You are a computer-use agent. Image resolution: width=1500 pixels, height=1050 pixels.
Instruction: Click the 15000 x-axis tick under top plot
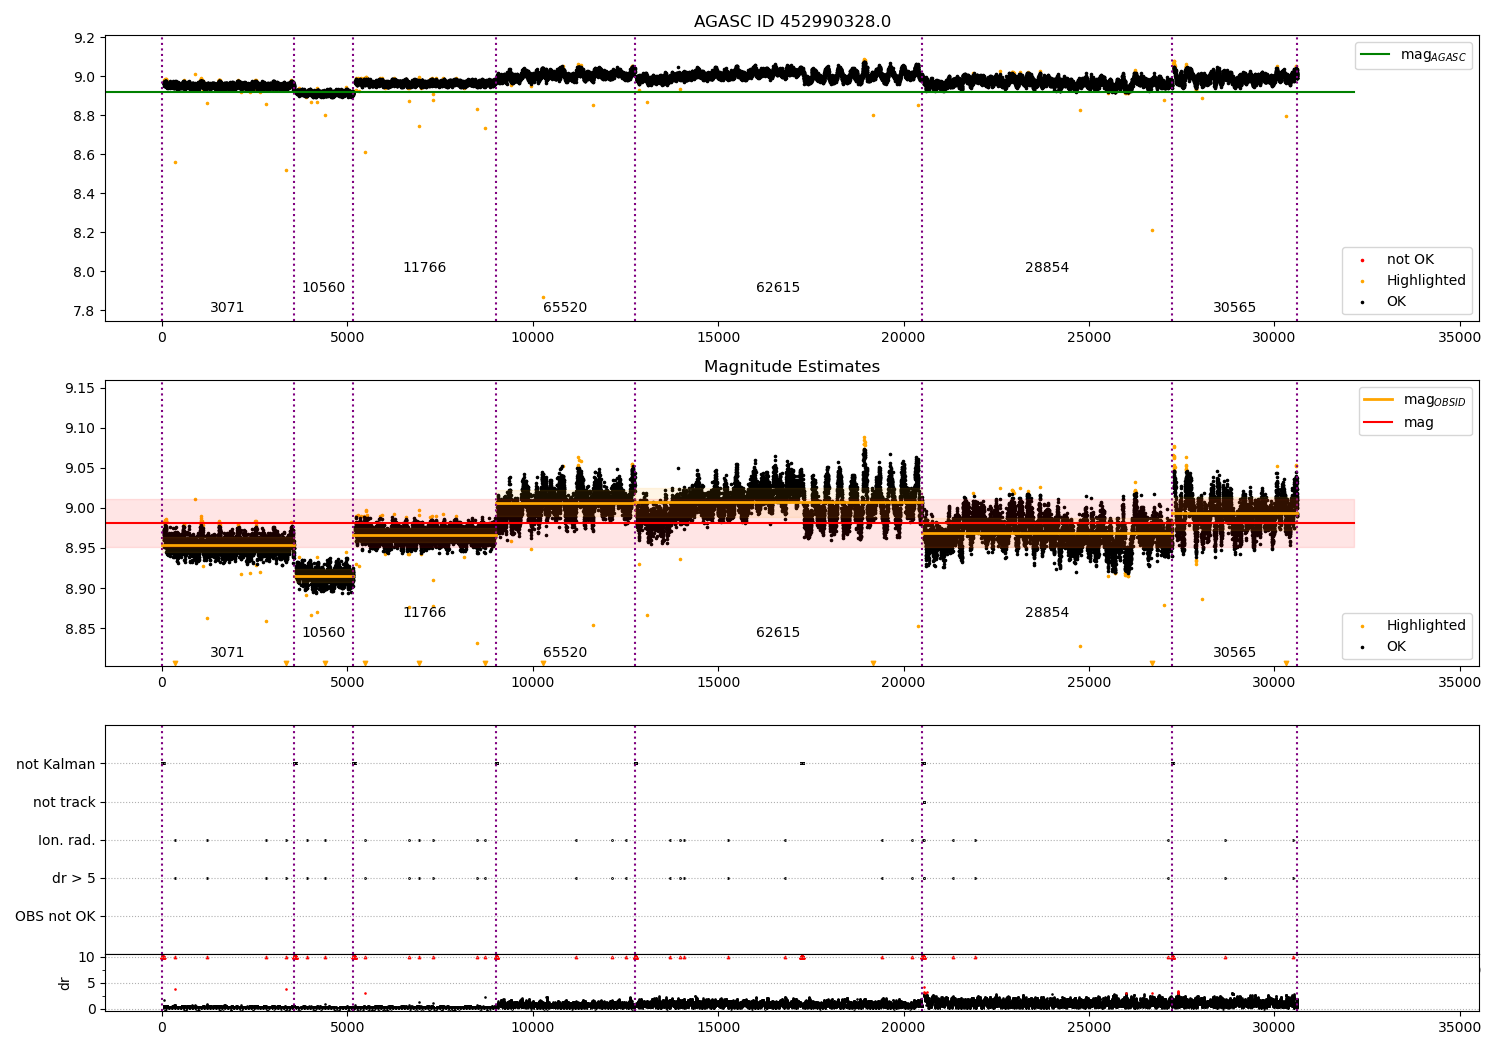tap(718, 338)
